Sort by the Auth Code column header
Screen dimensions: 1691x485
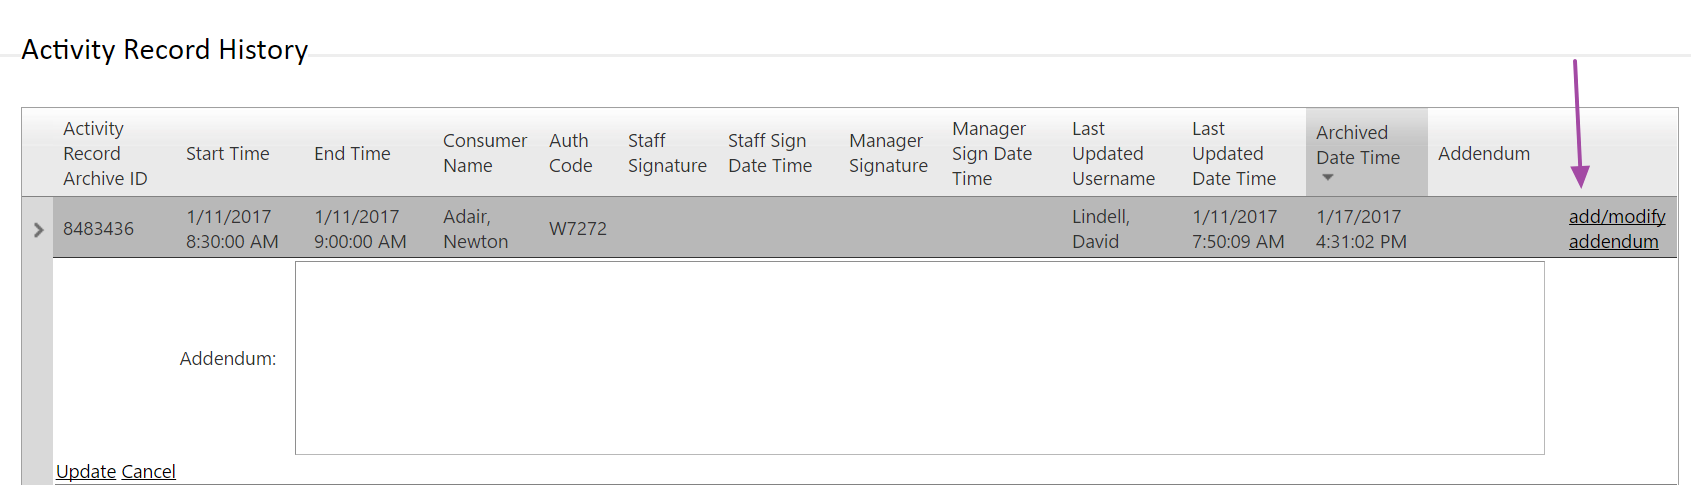(571, 154)
